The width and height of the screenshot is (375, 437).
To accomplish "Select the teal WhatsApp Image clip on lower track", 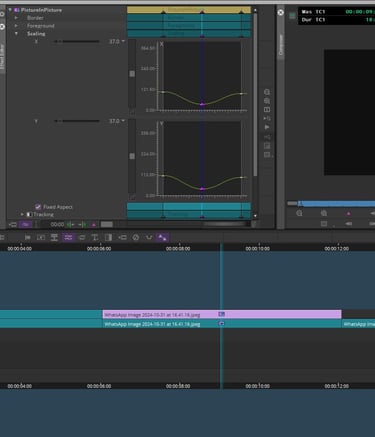I will 222,324.
